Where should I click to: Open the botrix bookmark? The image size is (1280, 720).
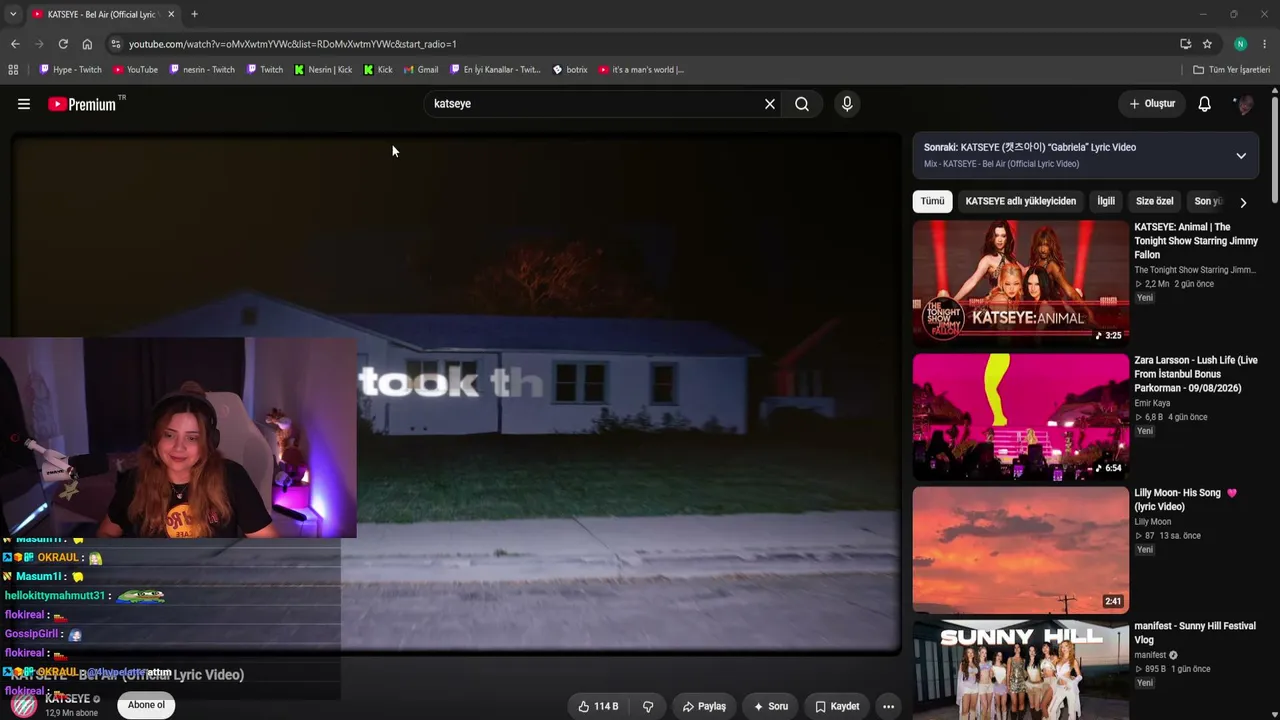[x=570, y=70]
